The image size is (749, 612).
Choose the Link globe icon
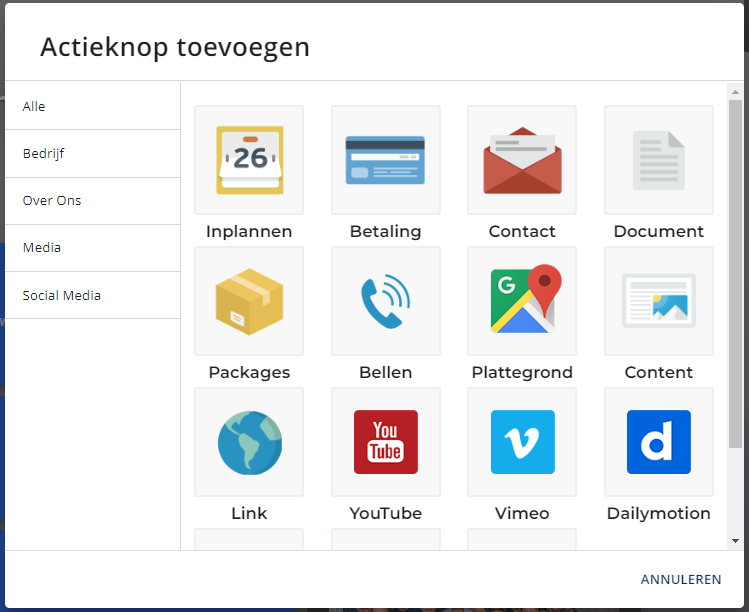coord(249,442)
